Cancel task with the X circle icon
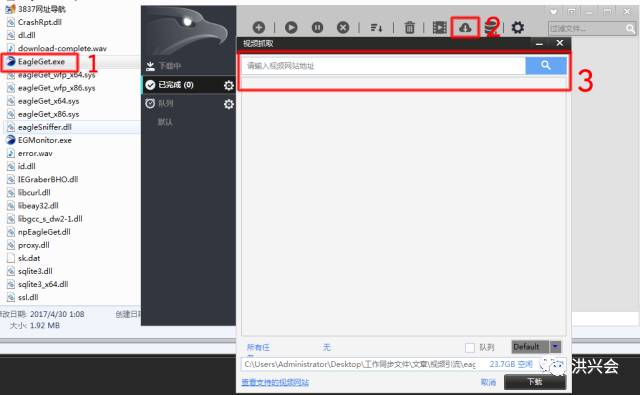640x395 pixels. (343, 27)
